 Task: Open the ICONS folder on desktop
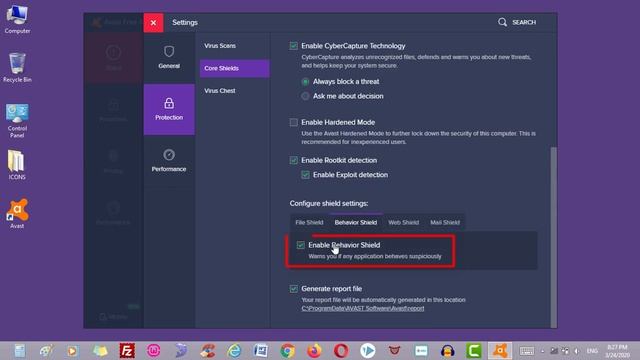[17, 165]
